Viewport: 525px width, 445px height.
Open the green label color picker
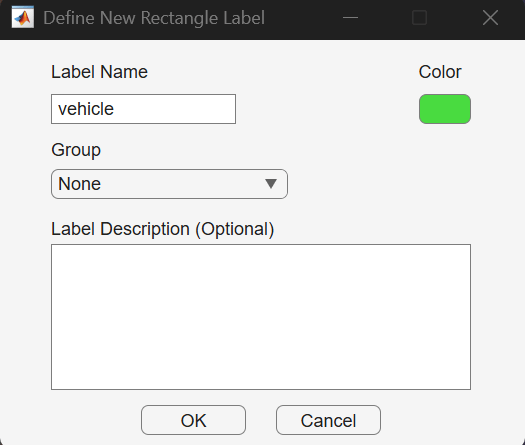tap(445, 109)
